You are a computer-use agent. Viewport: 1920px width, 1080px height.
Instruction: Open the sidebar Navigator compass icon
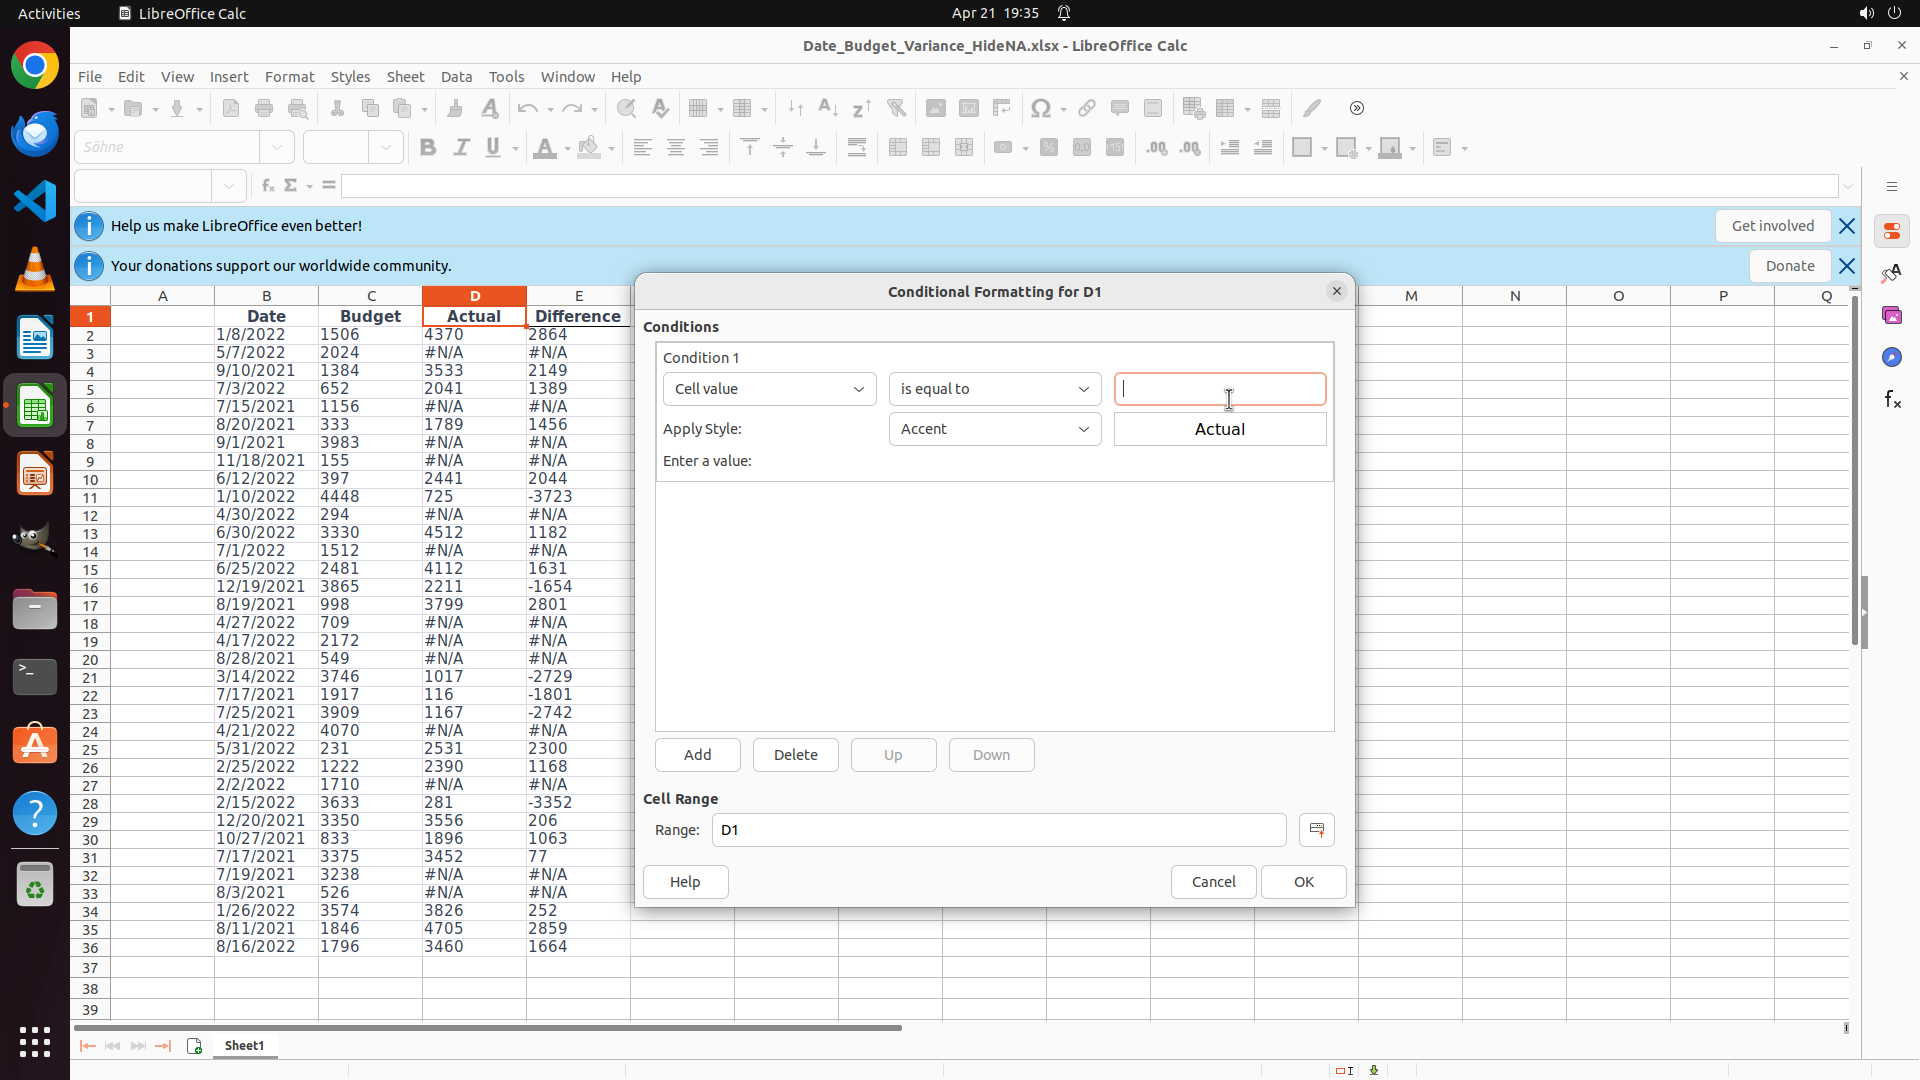coord(1891,357)
